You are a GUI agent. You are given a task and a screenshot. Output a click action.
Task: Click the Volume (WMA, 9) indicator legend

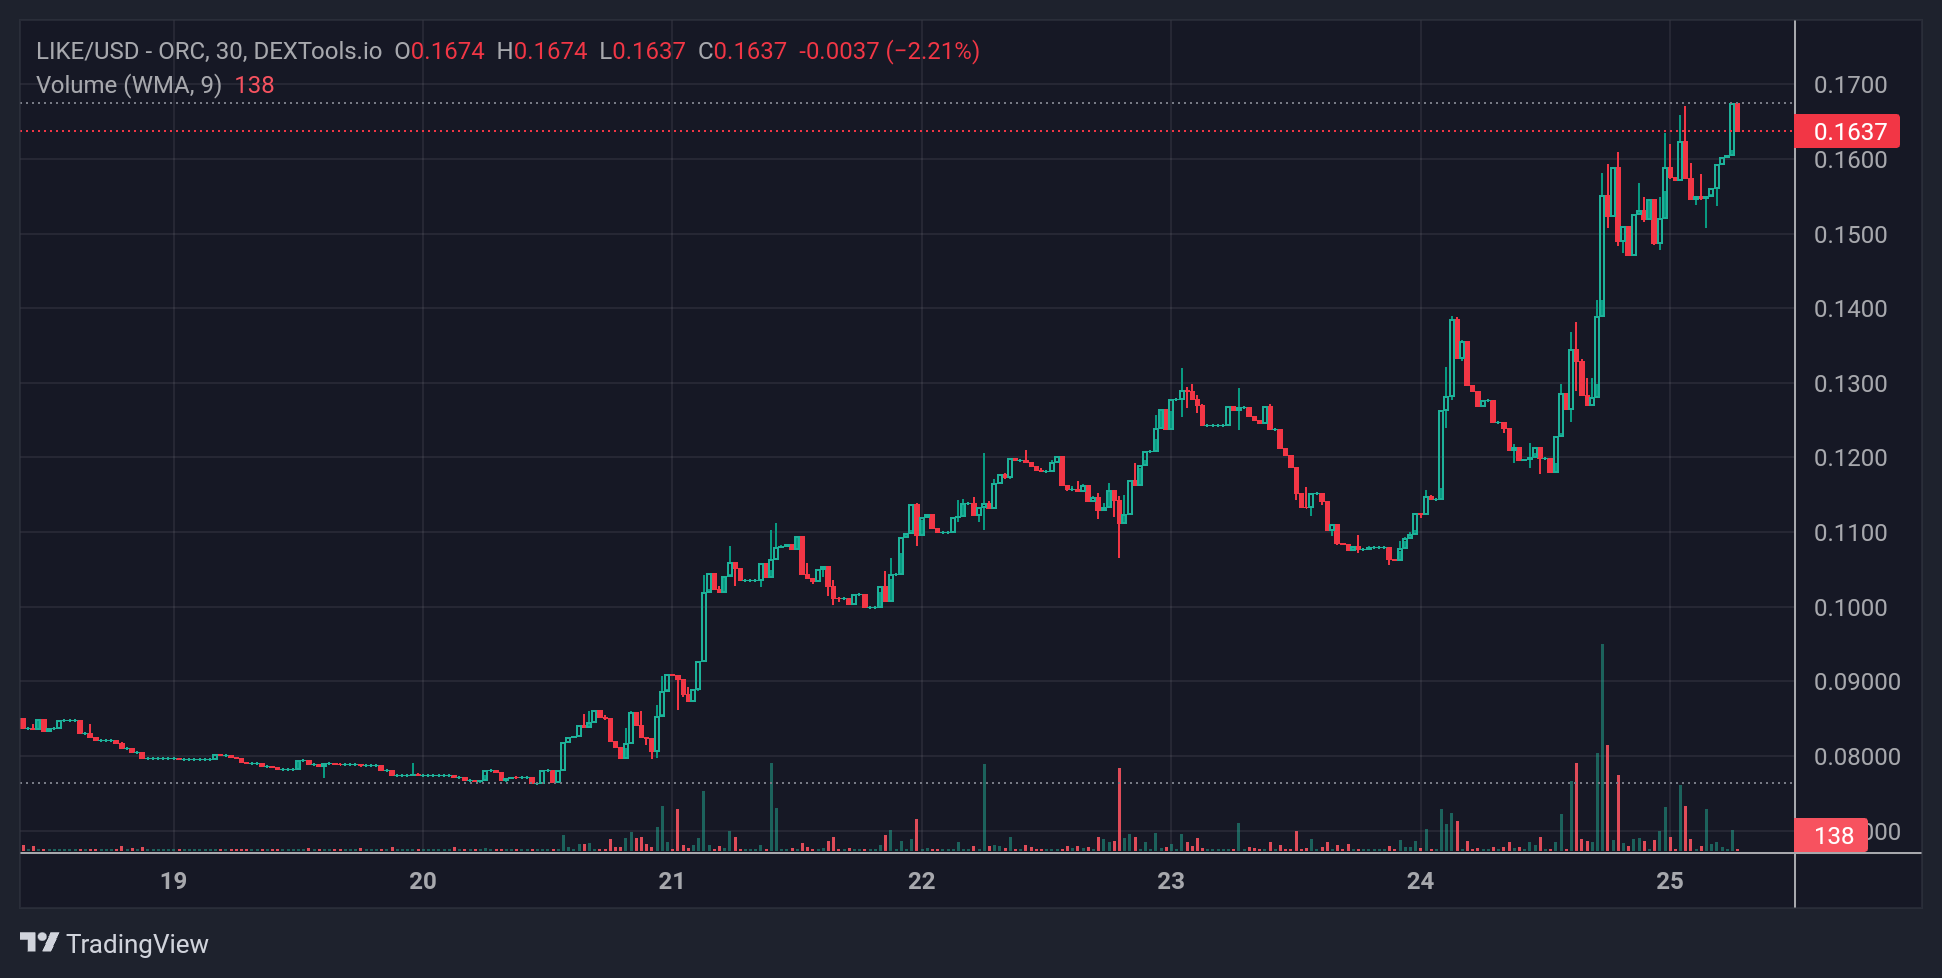(x=128, y=85)
